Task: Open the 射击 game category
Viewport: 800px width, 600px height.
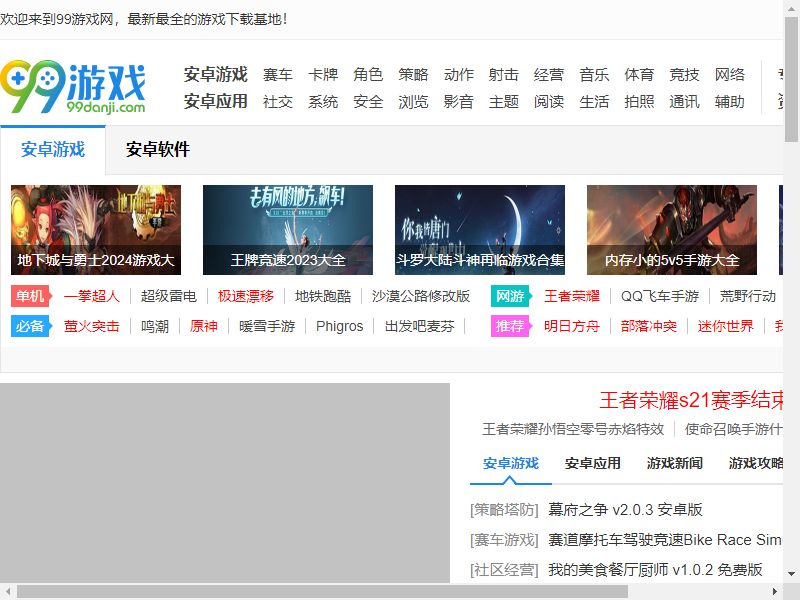Action: coord(504,75)
